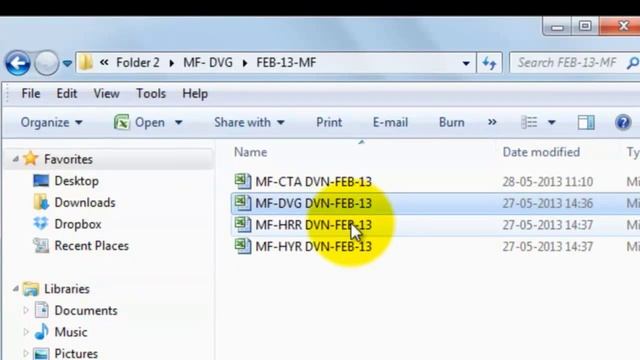Screen dimensions: 640x360
Task: Open Downloads in Favorites
Action: pos(85,202)
